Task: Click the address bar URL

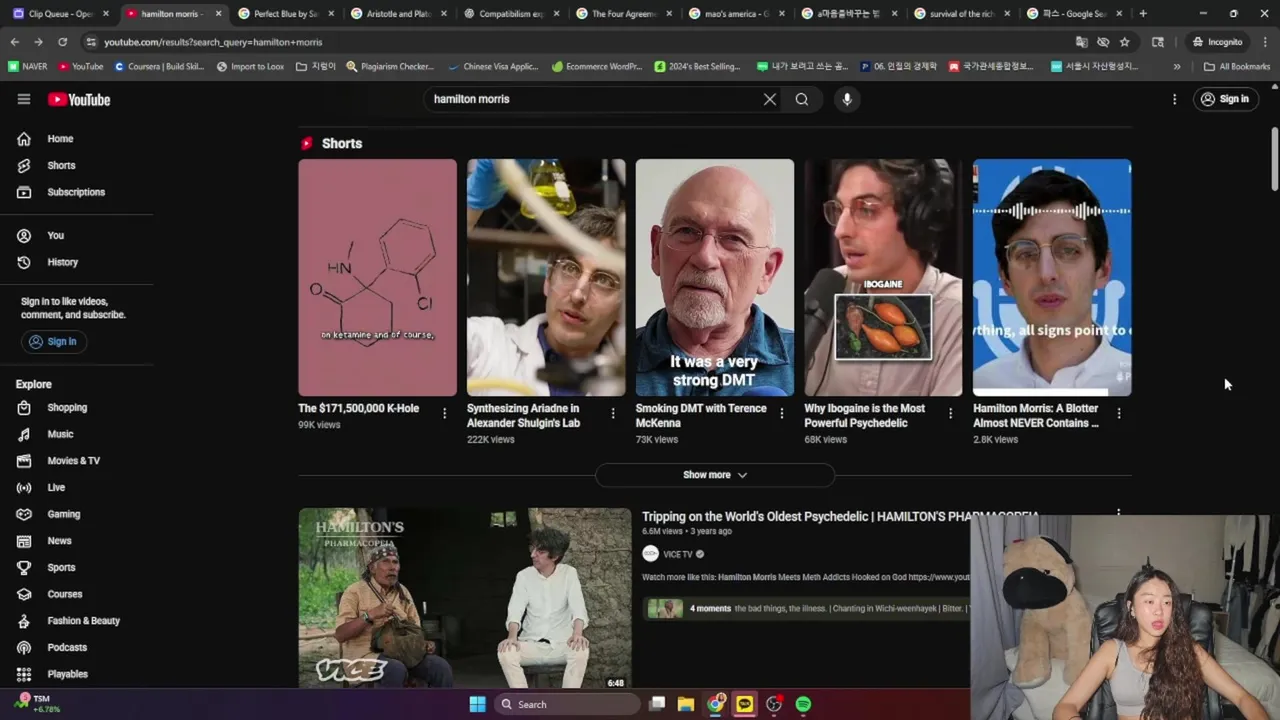Action: [x=213, y=42]
